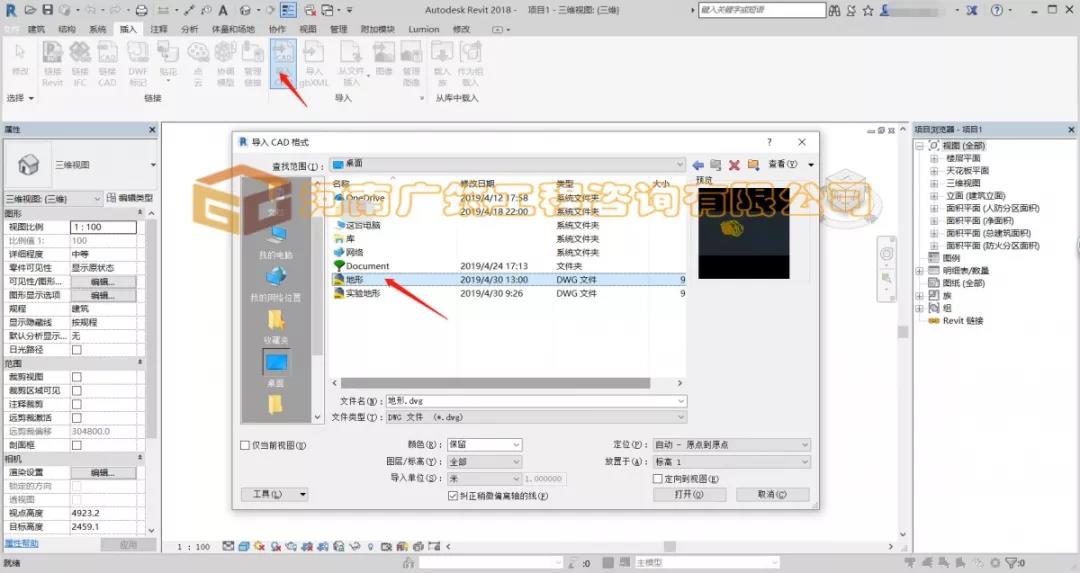Click the DWF markup ribbon icon
This screenshot has height=573, width=1080.
click(x=138, y=63)
